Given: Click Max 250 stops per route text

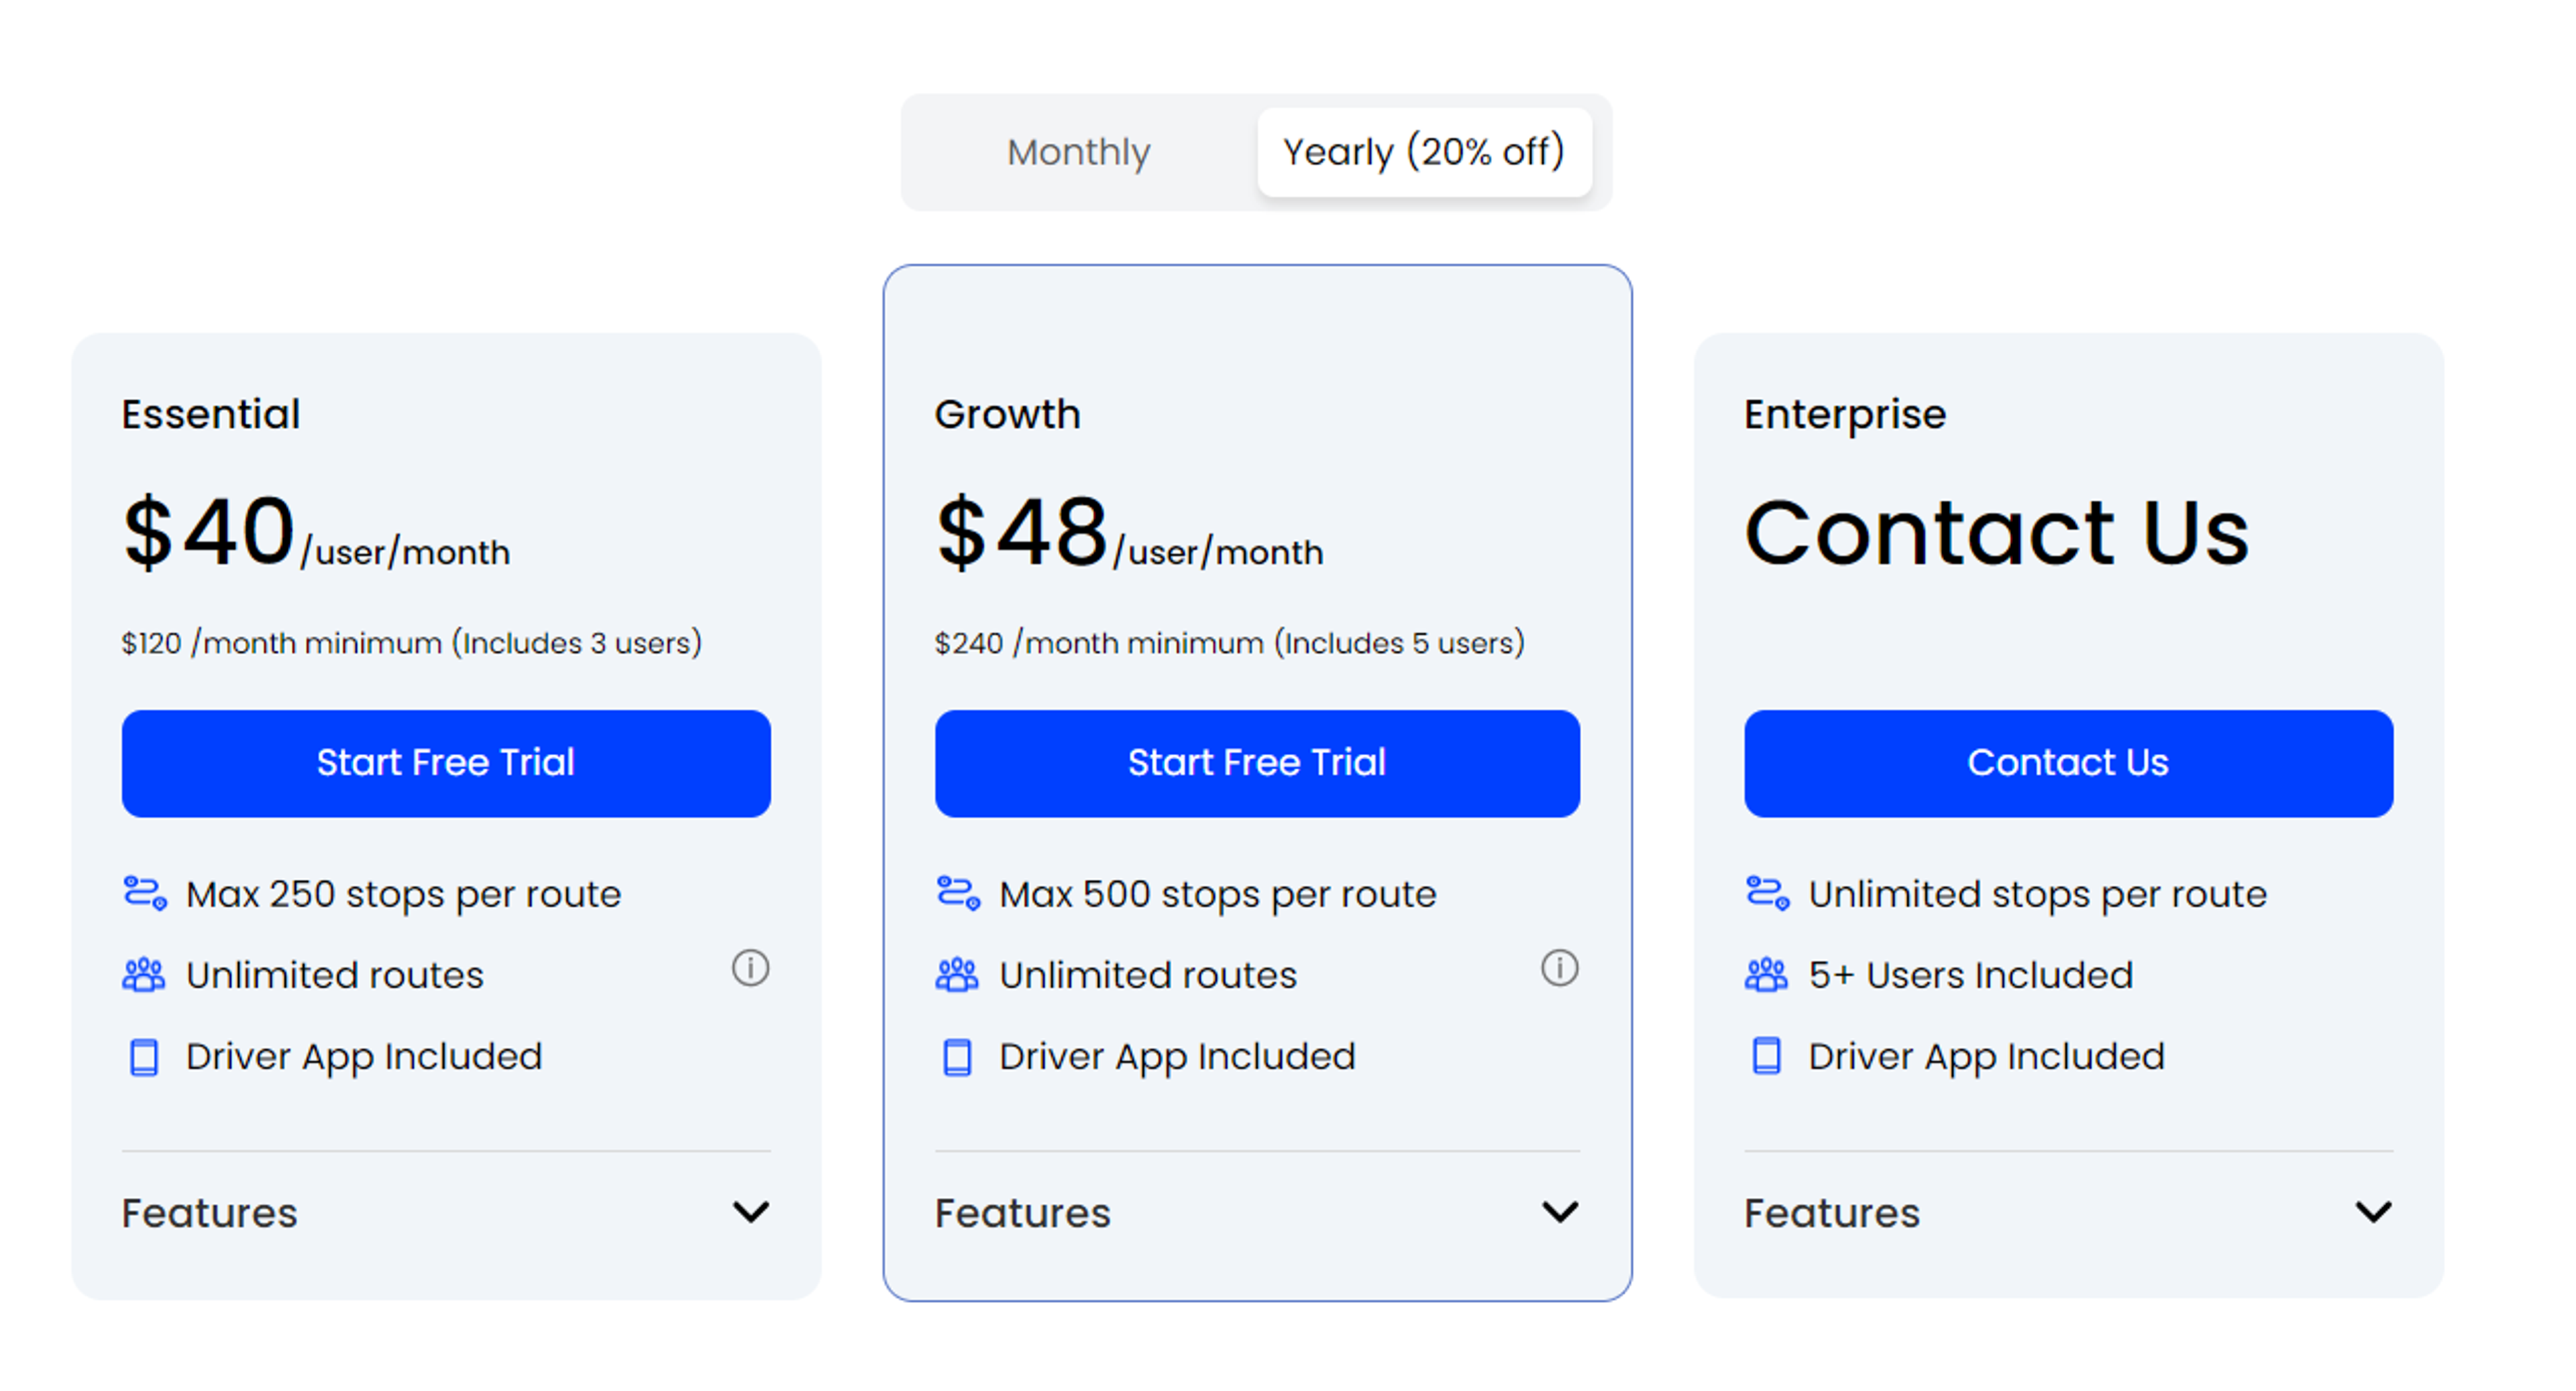Looking at the screenshot, I should (404, 894).
